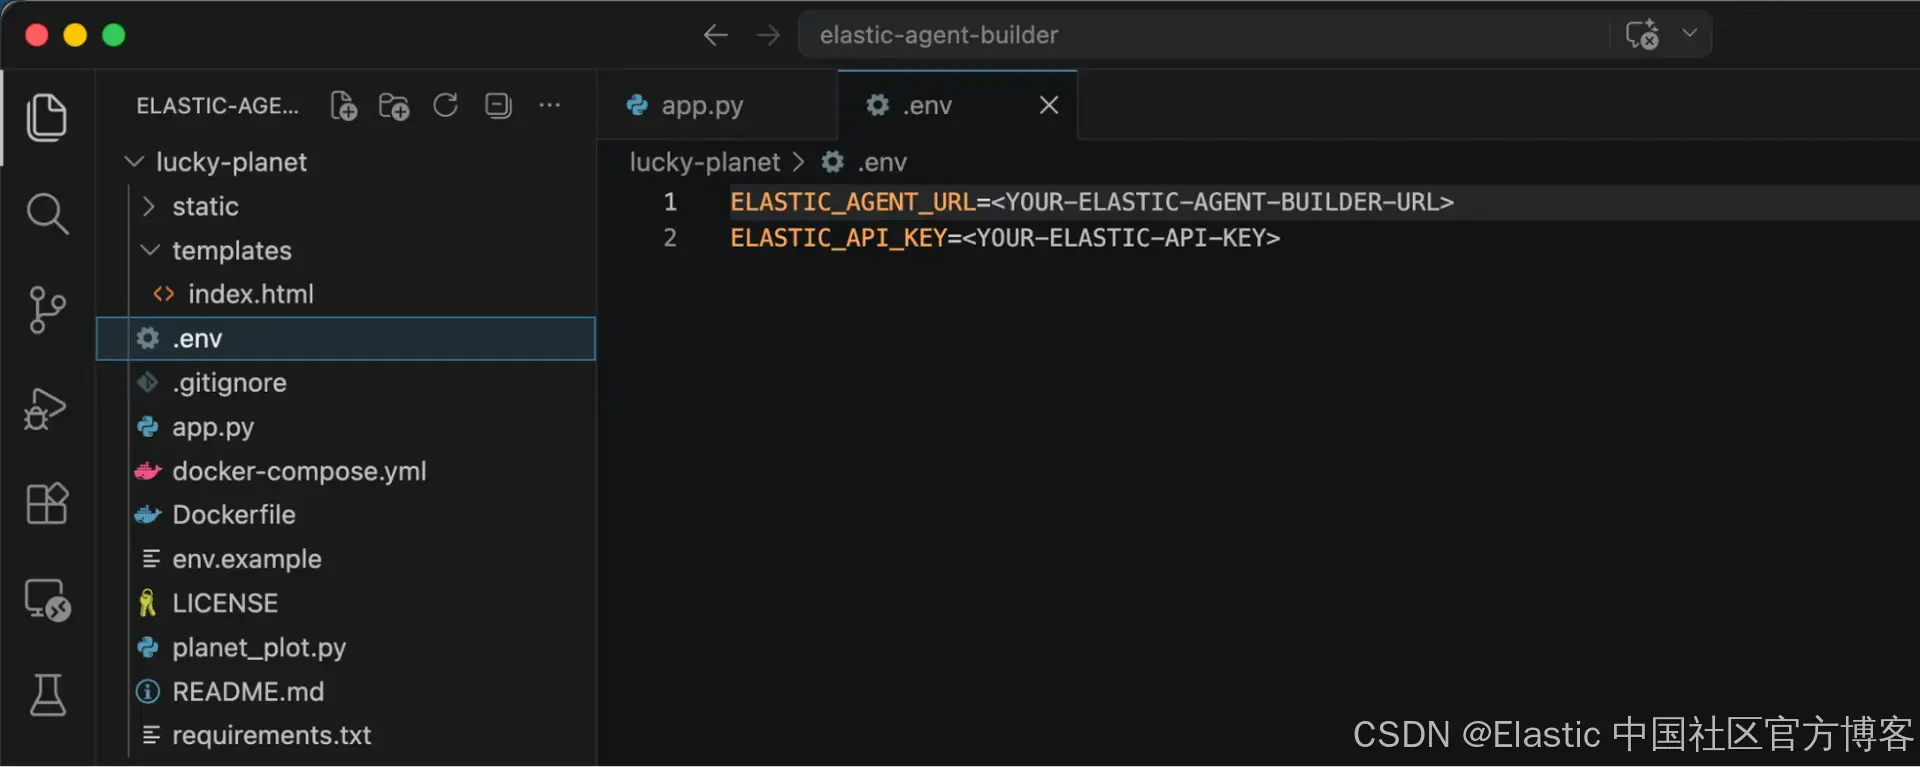Viewport: 1920px width, 767px height.
Task: Click the chat icon in the title bar
Action: (x=1642, y=35)
